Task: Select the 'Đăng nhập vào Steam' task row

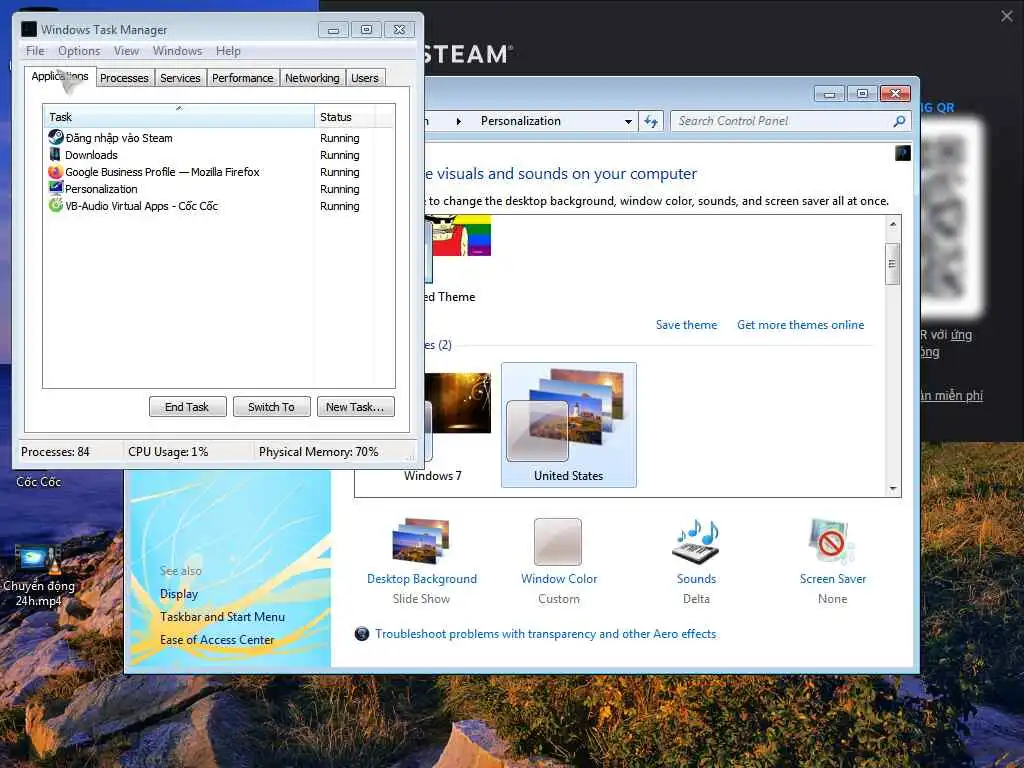Action: 219,138
